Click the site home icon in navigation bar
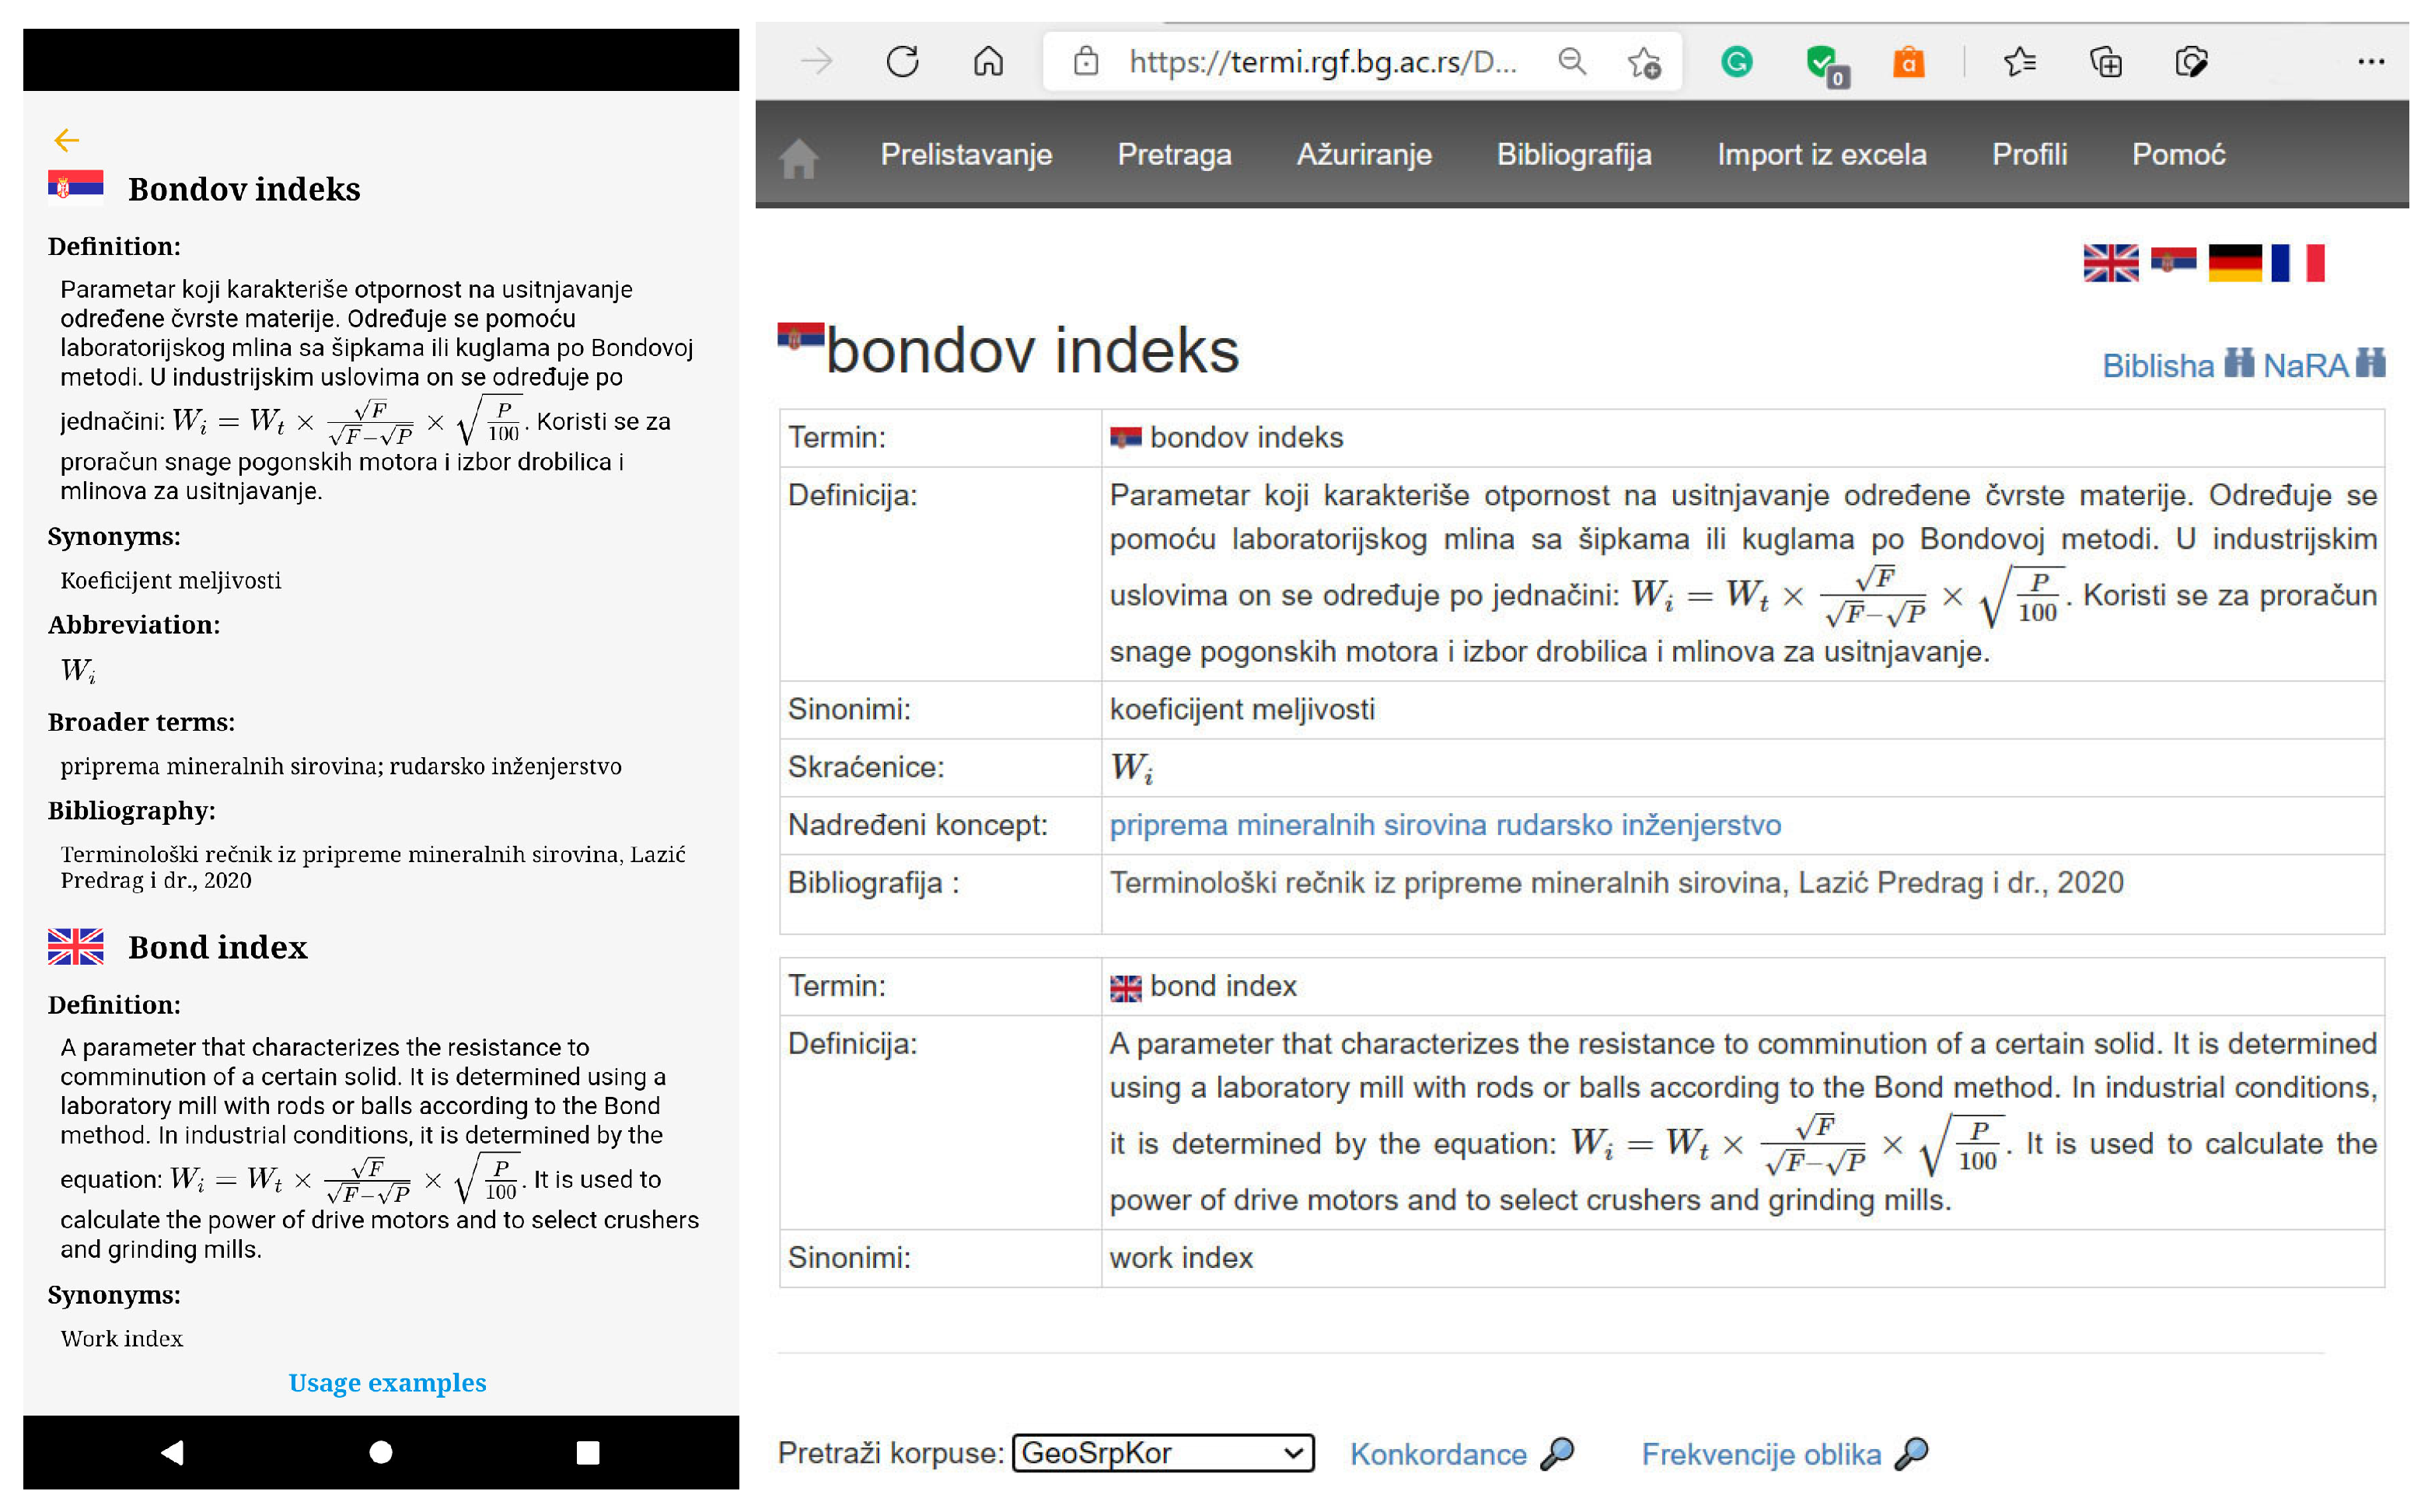The image size is (2435, 1512). [x=799, y=158]
